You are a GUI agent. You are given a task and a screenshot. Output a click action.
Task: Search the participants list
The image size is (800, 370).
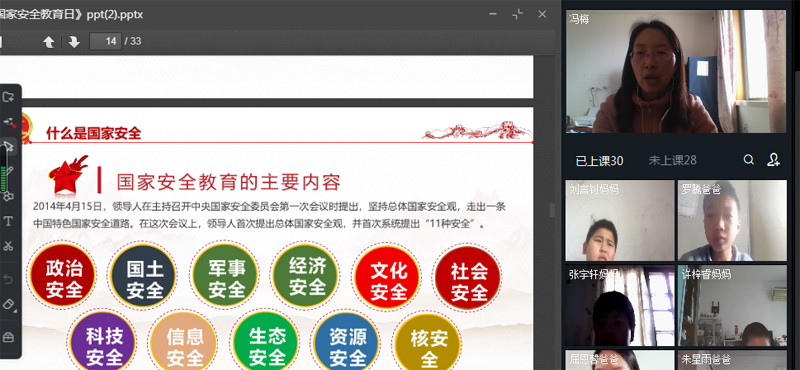(x=748, y=160)
